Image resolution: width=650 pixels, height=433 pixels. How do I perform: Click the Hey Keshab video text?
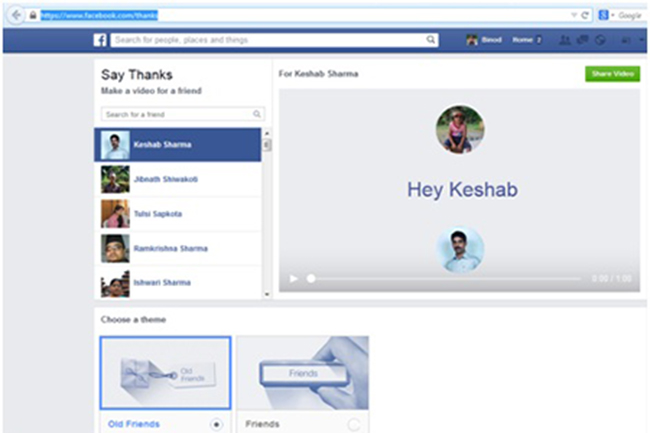[462, 190]
